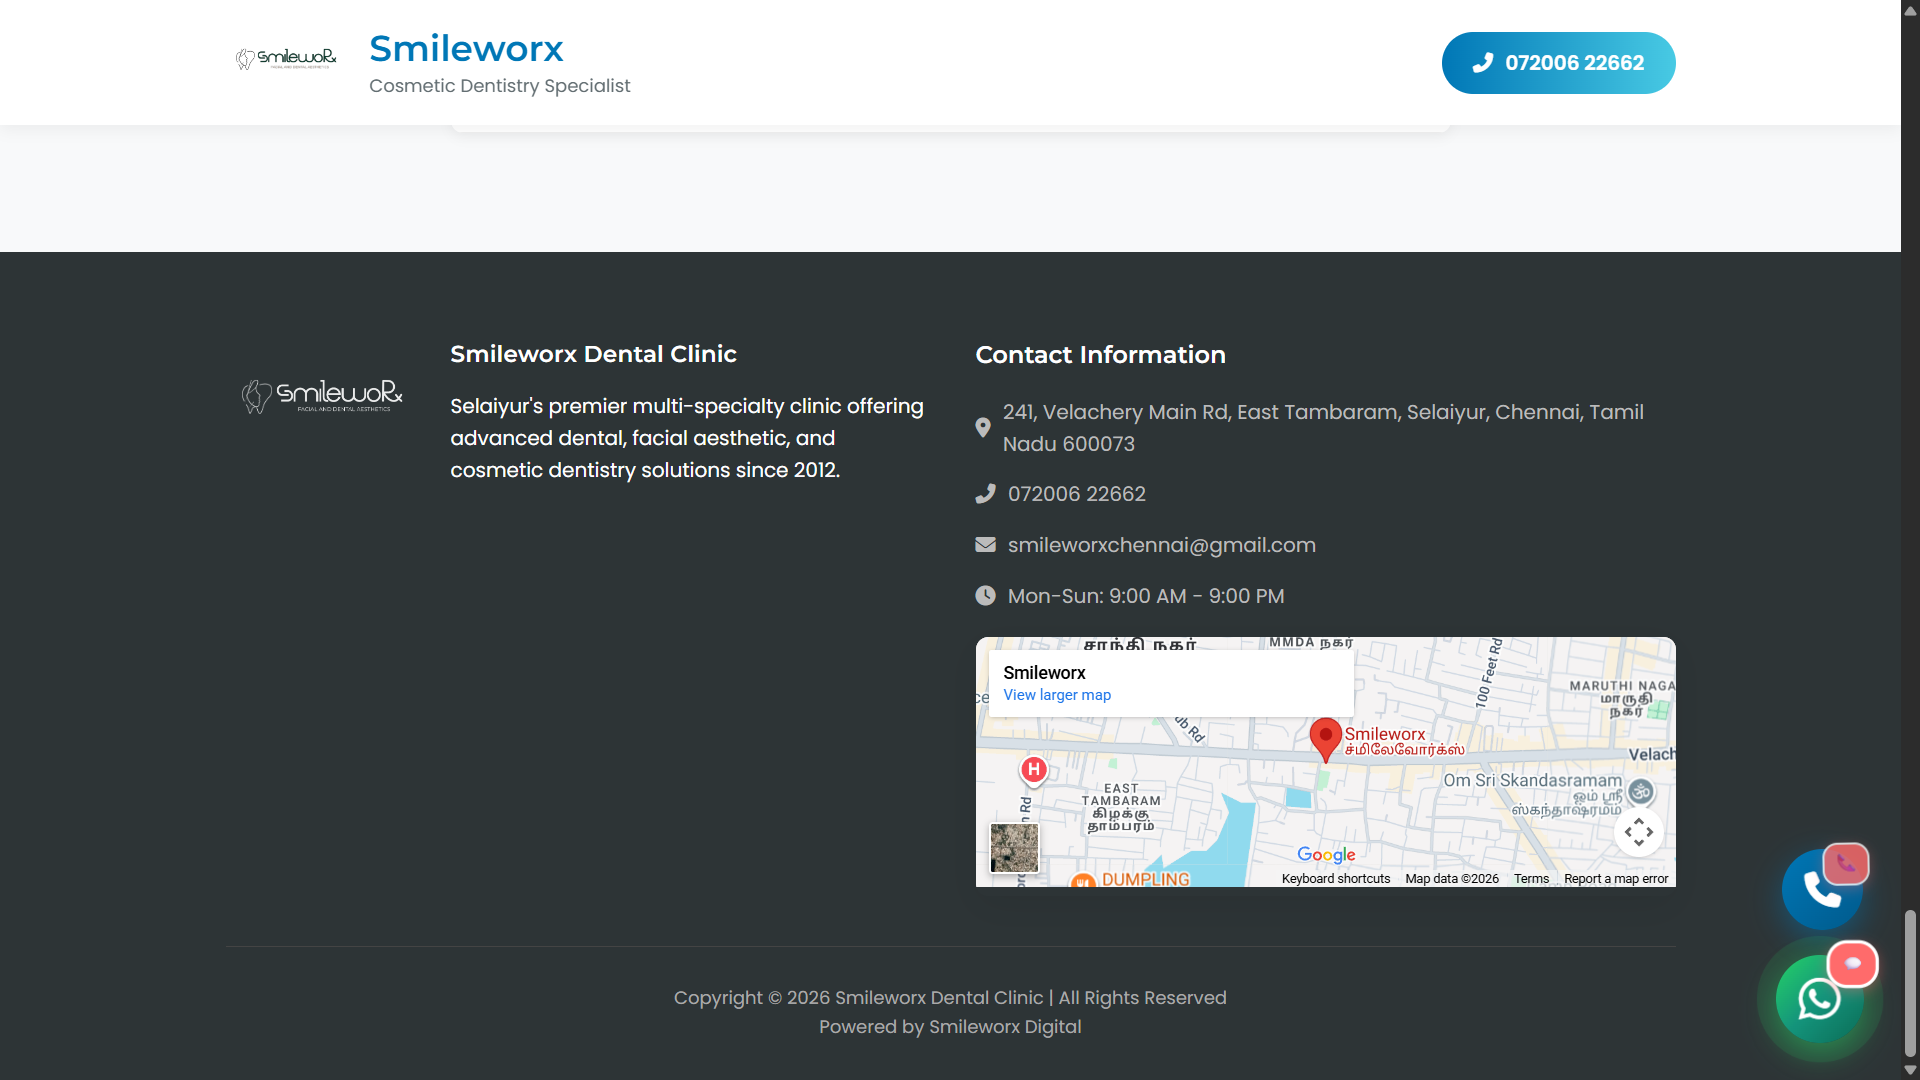Open the View larger map link
Screen dimensions: 1920x1080
(1057, 695)
